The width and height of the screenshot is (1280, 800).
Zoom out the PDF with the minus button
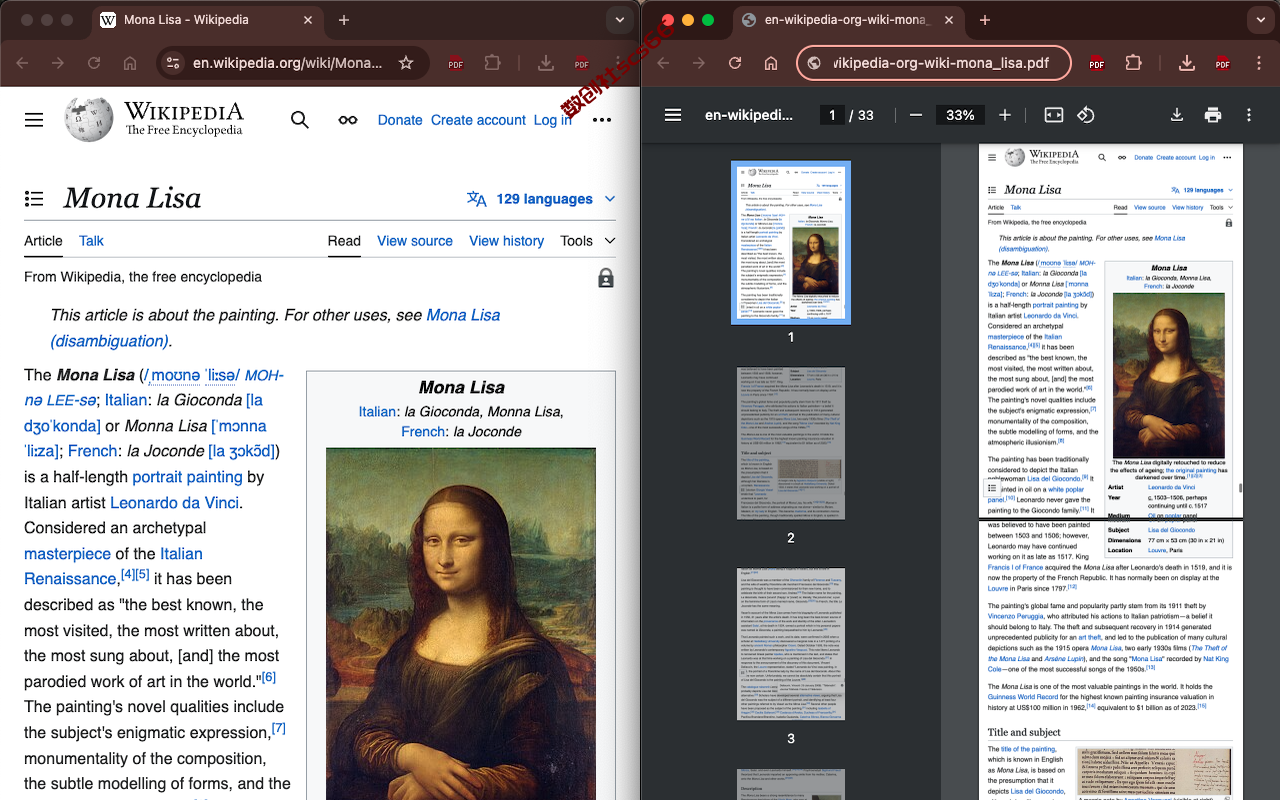tap(916, 115)
